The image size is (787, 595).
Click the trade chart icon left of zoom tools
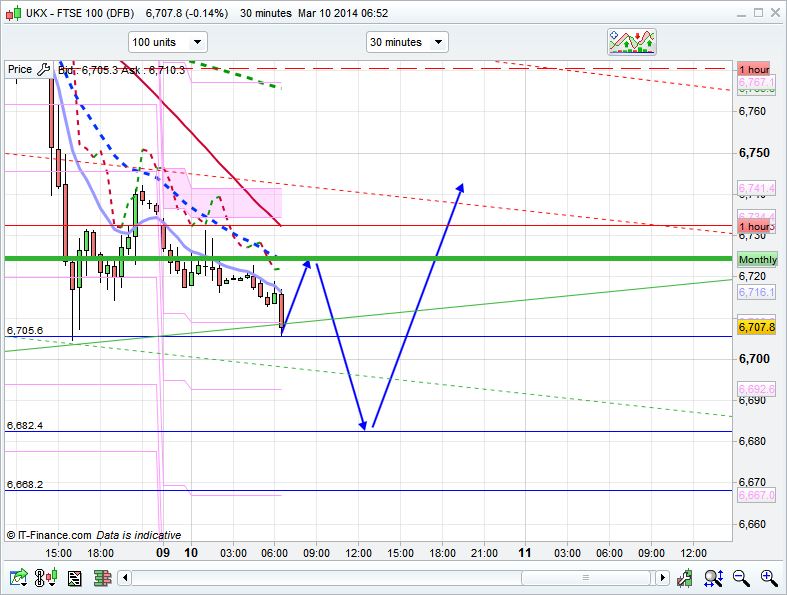tap(685, 577)
